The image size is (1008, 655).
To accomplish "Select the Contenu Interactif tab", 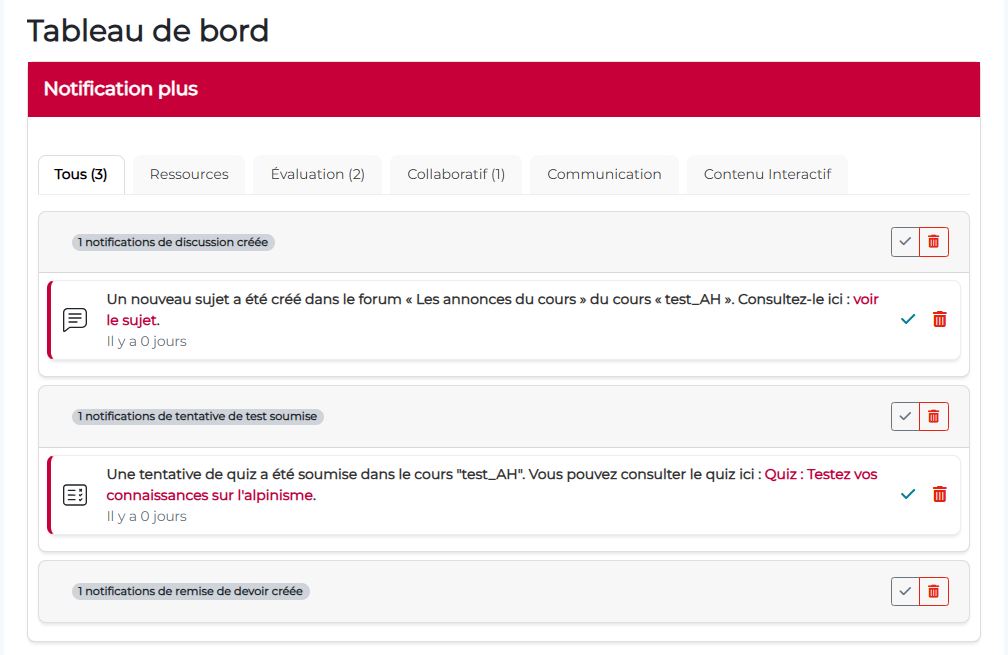I will pyautogui.click(x=767, y=174).
